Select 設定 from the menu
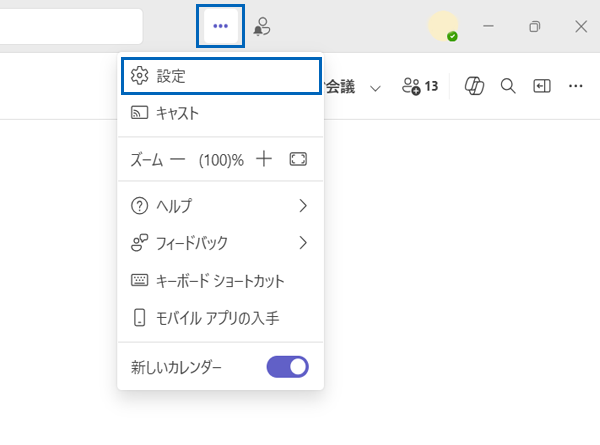The image size is (600, 445). [221, 76]
